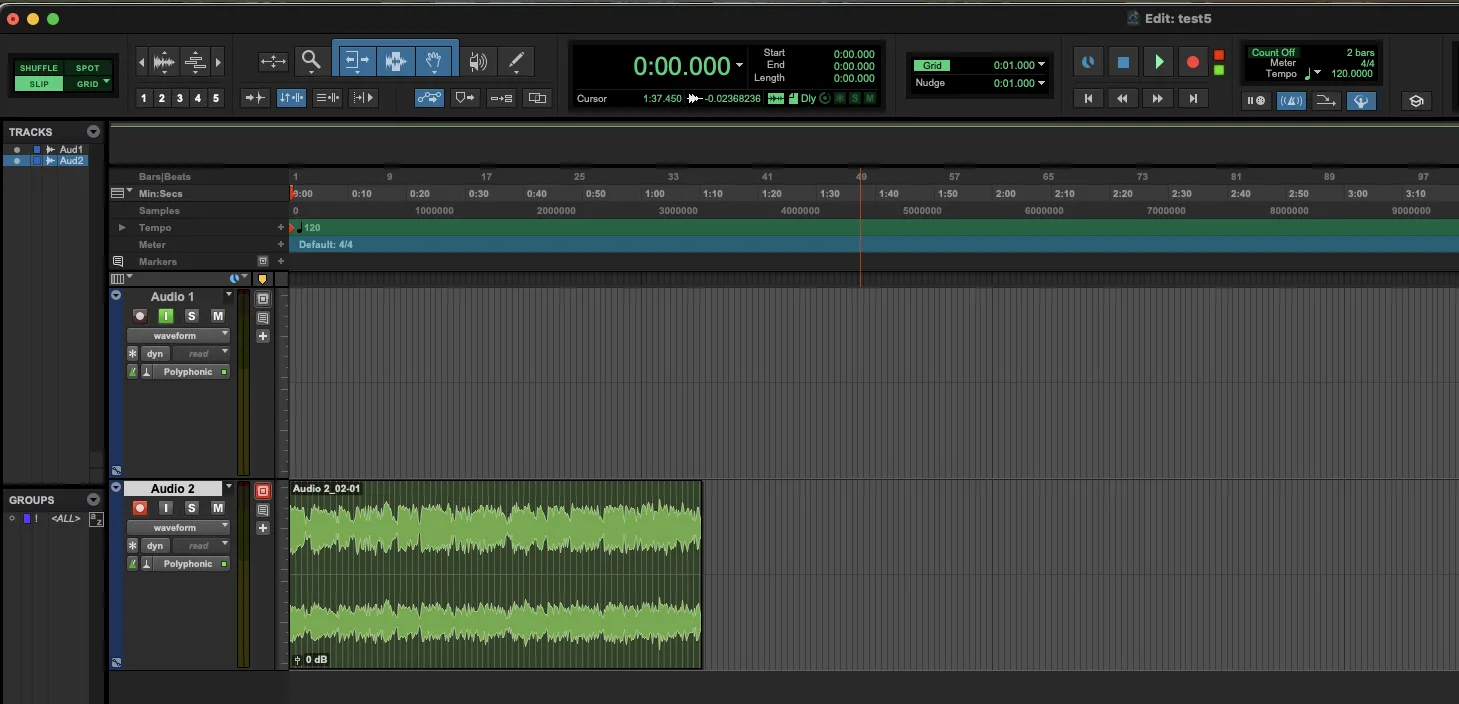This screenshot has height=704, width=1459.
Task: Open the Groups list menu
Action: pos(93,500)
